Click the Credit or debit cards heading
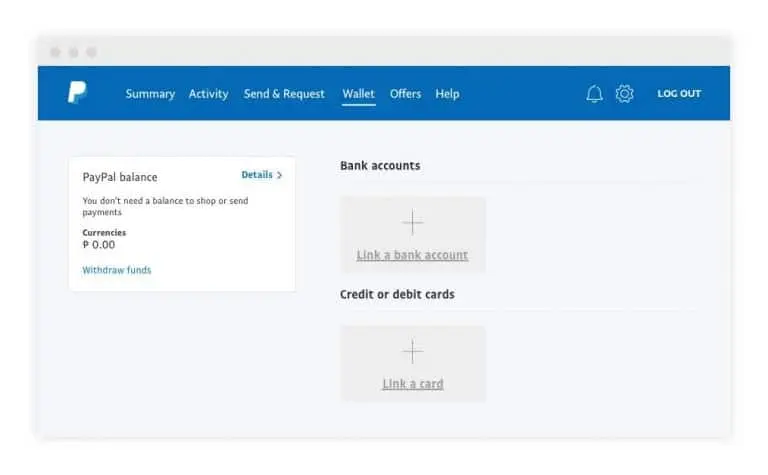The height and width of the screenshot is (475, 768). click(x=397, y=294)
